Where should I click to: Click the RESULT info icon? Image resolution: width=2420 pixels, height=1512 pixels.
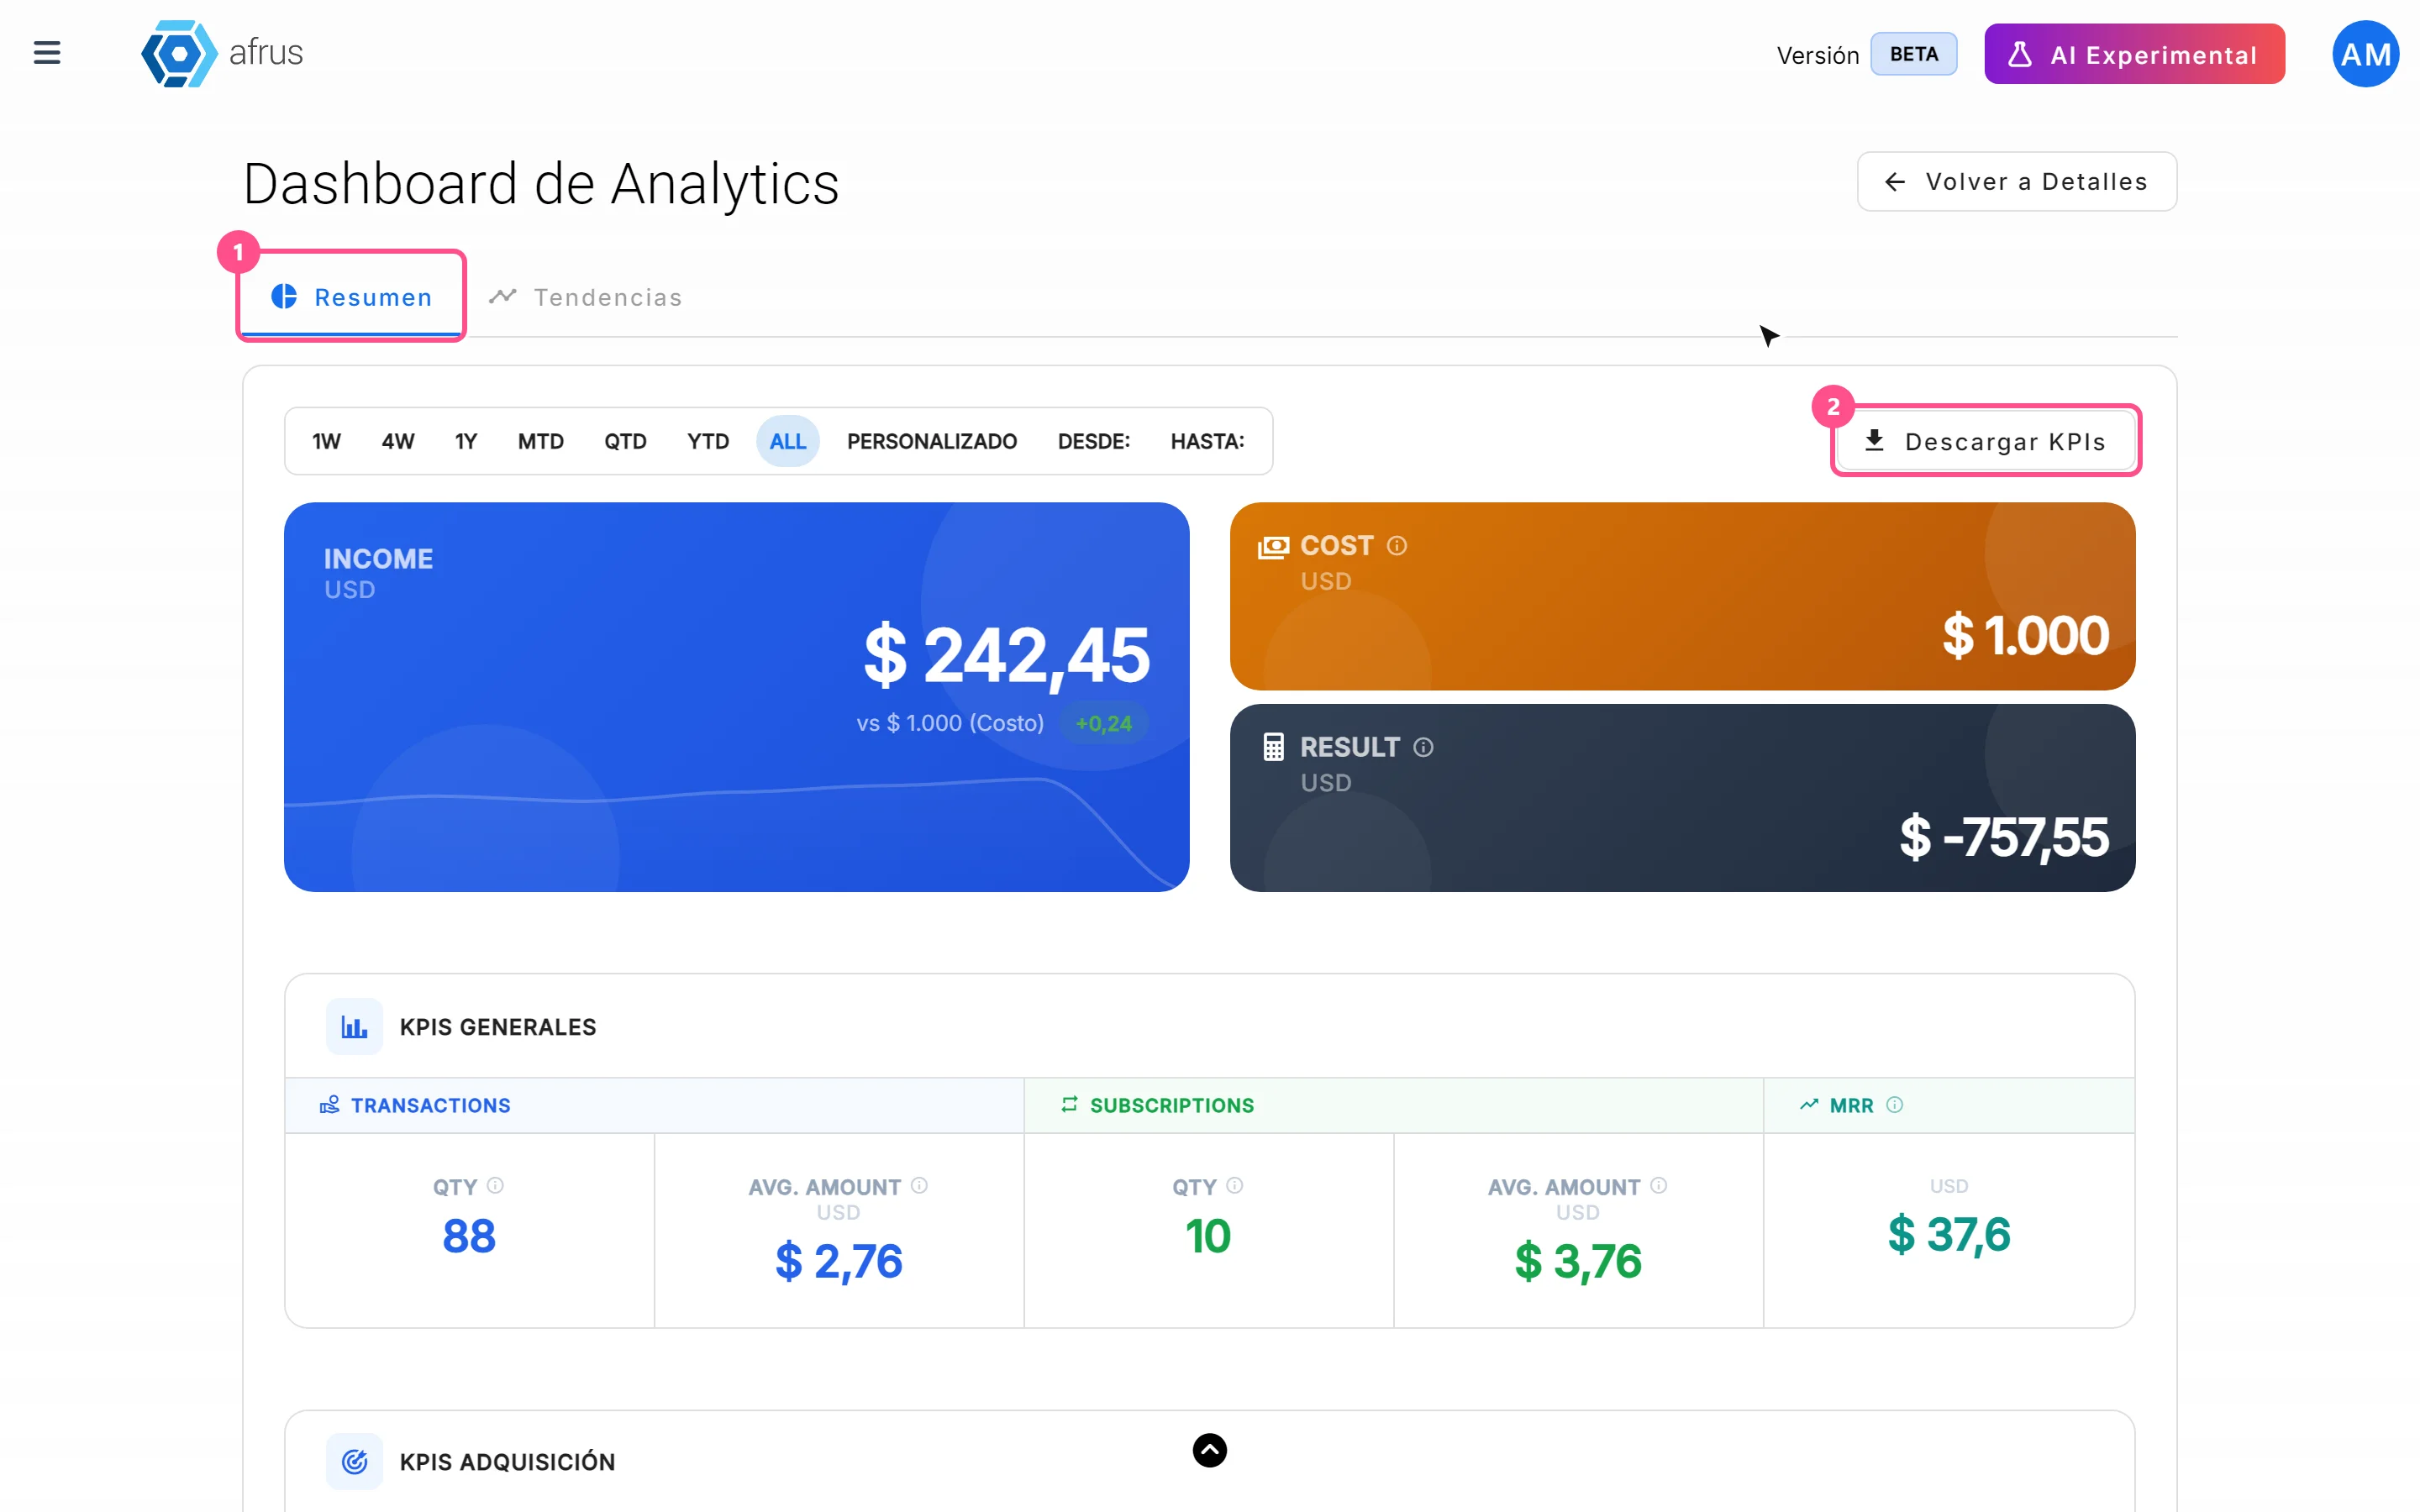(1423, 747)
